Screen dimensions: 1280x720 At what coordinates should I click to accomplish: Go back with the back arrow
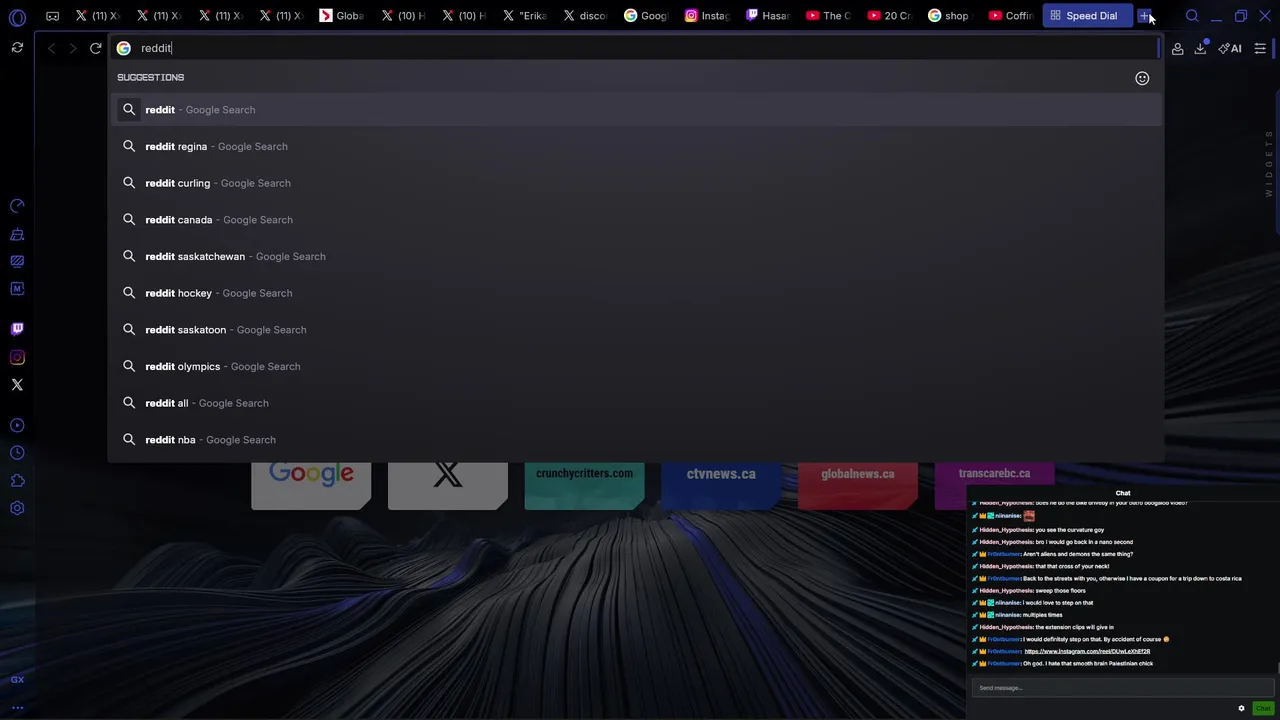pyautogui.click(x=52, y=48)
